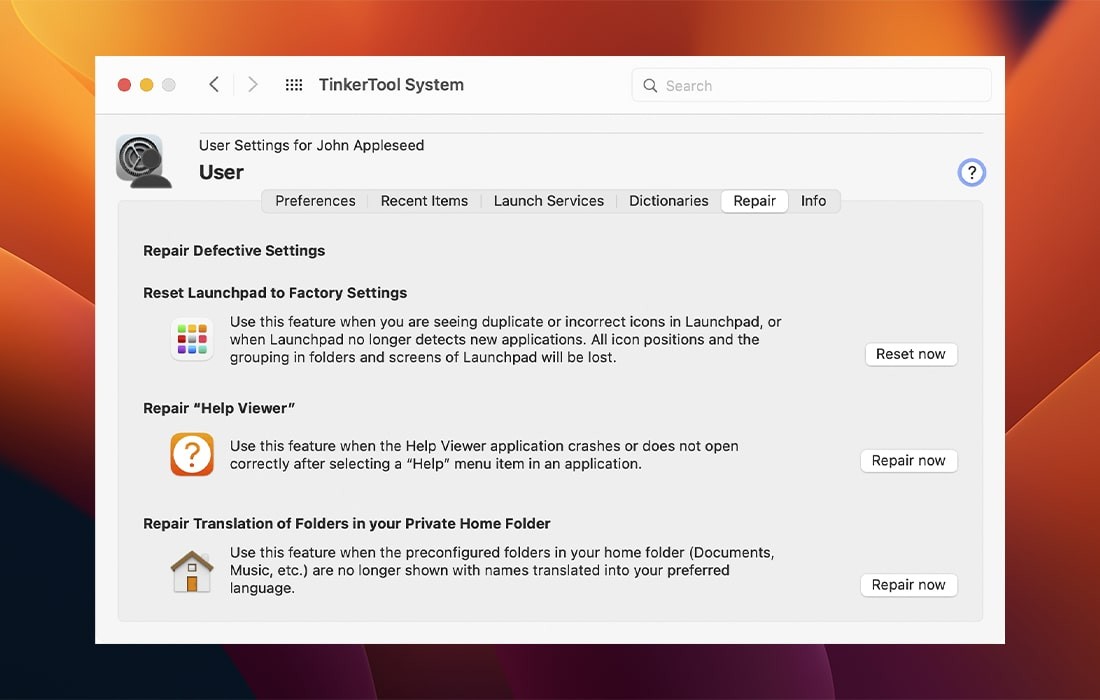Open the Info tab

[813, 201]
